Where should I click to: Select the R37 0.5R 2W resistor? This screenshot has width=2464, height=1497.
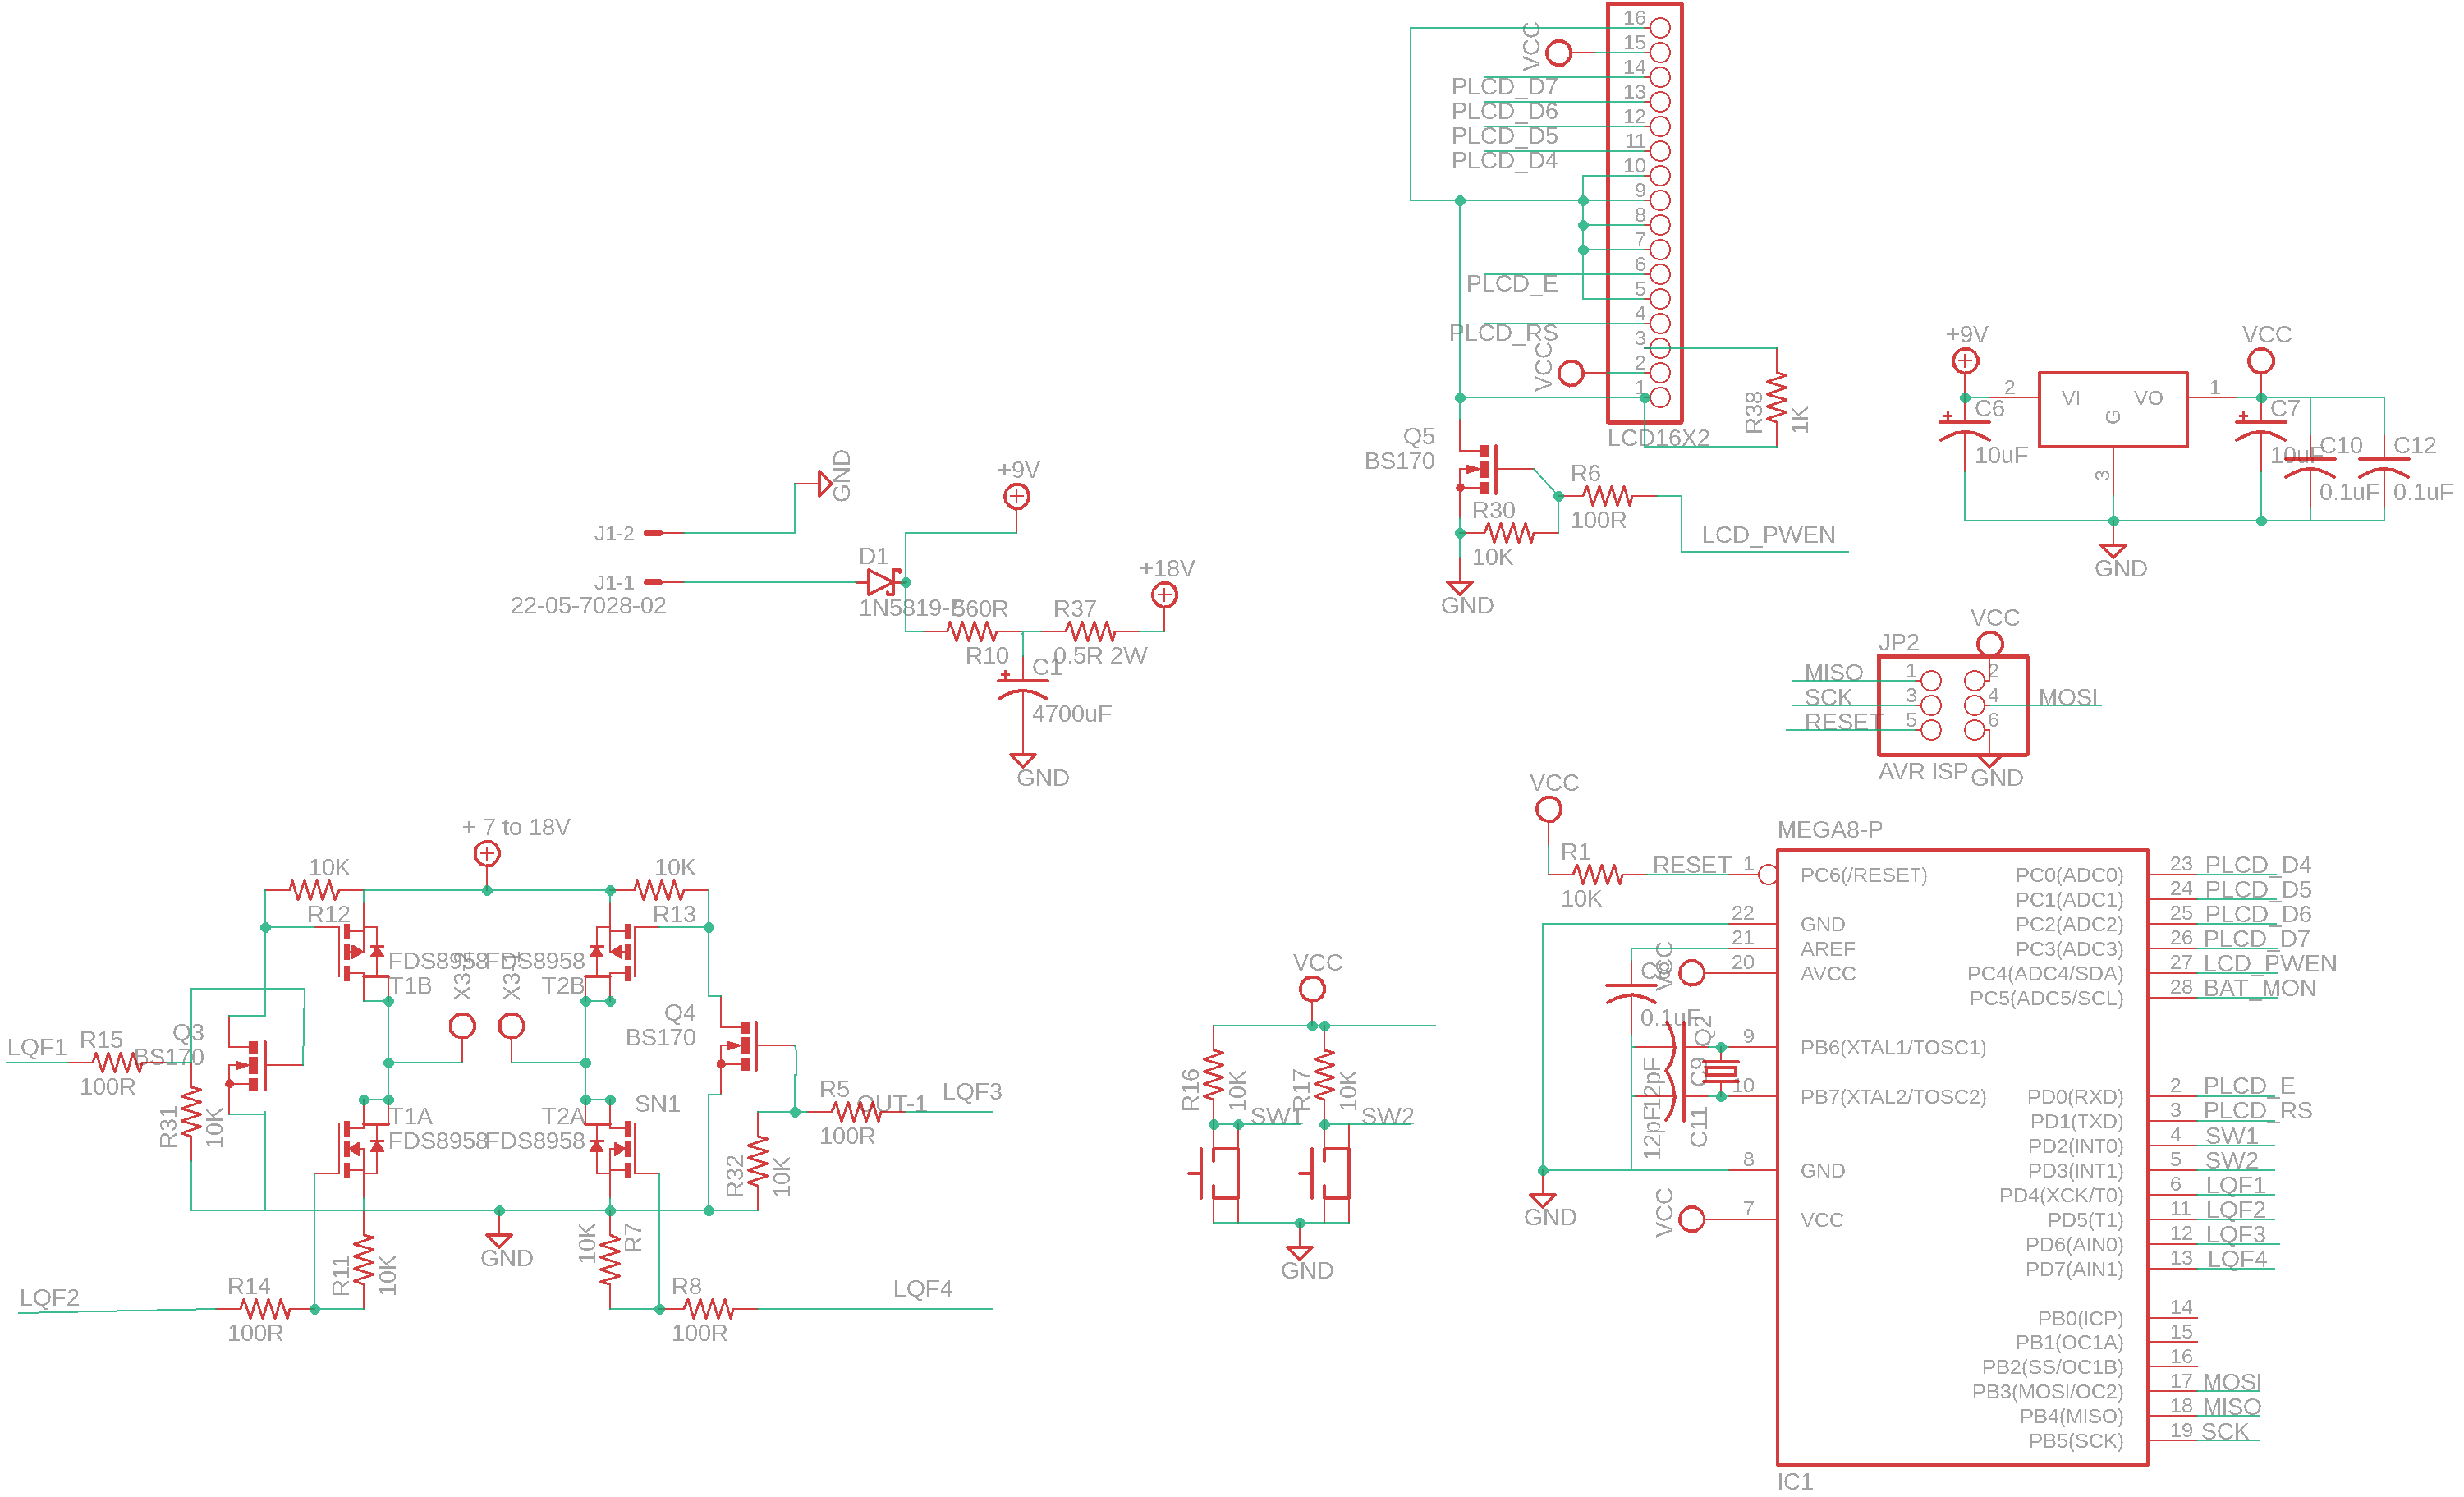pyautogui.click(x=1090, y=631)
